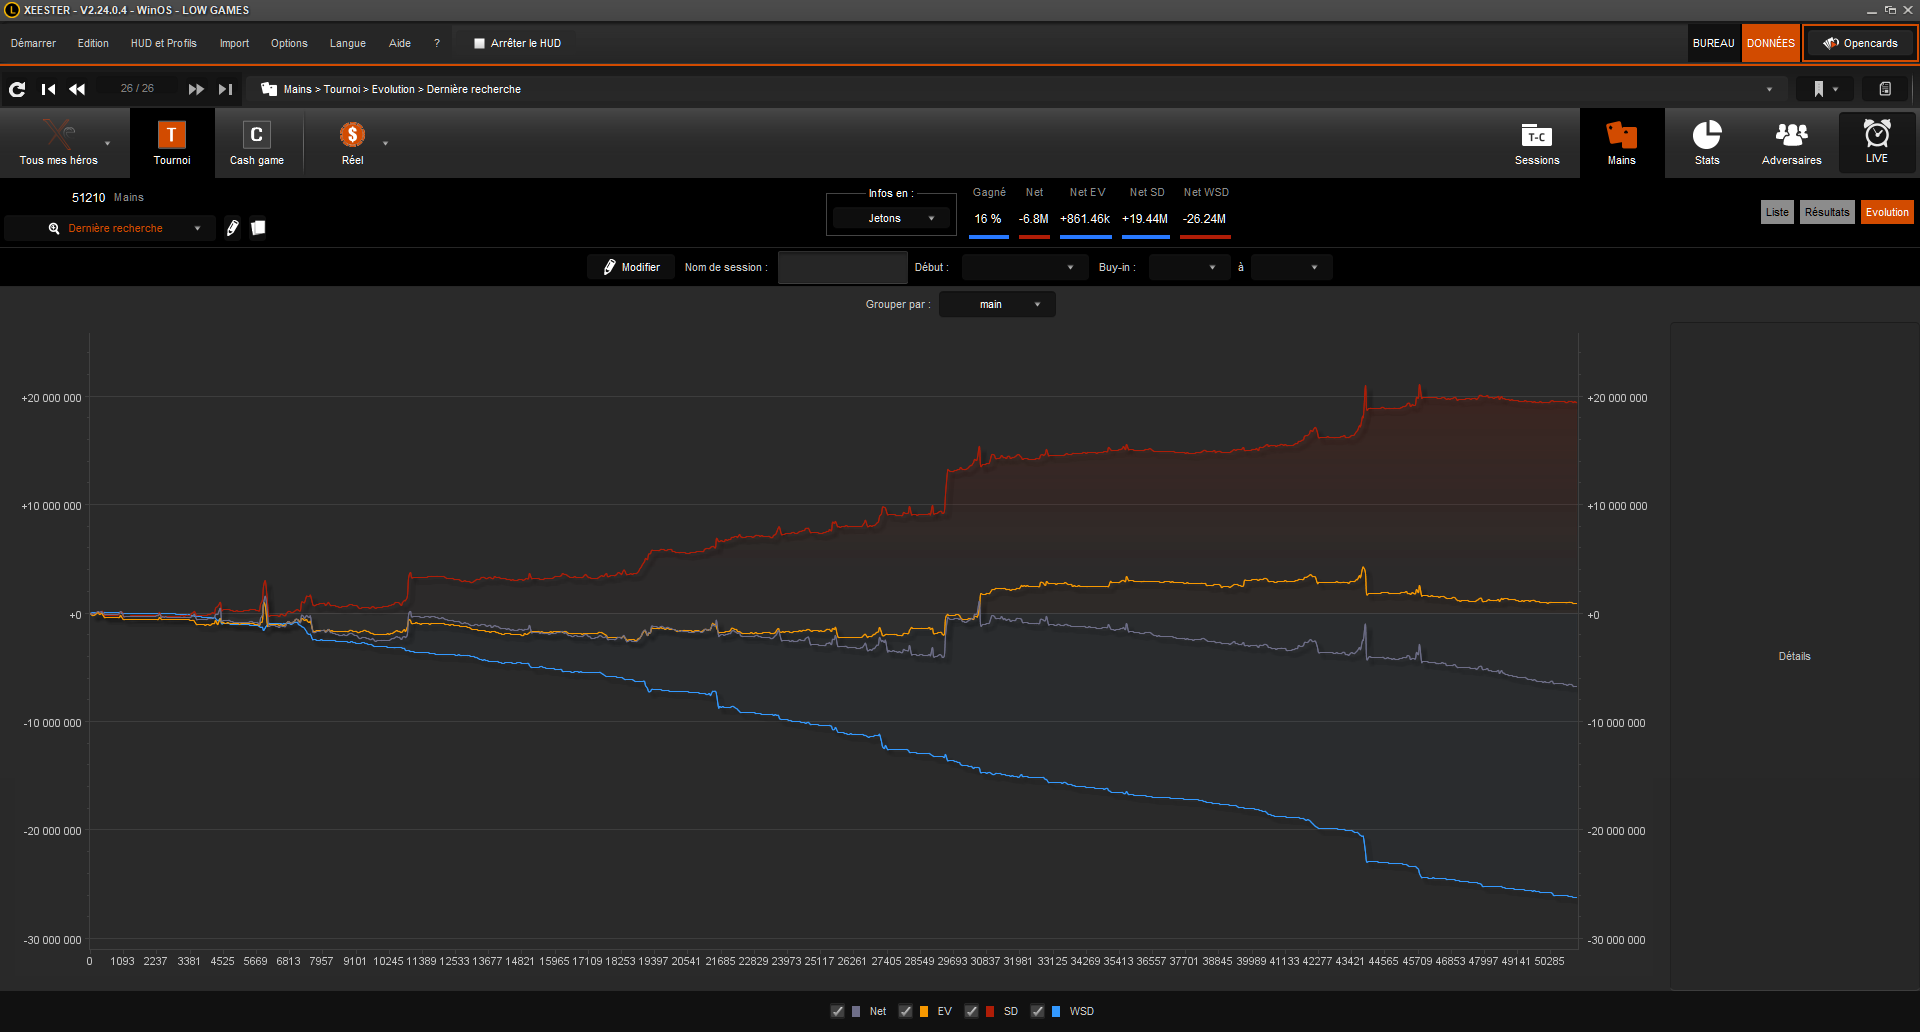Image resolution: width=1920 pixels, height=1032 pixels.
Task: Click the XEESTER logo in the title bar
Action: pyautogui.click(x=12, y=10)
